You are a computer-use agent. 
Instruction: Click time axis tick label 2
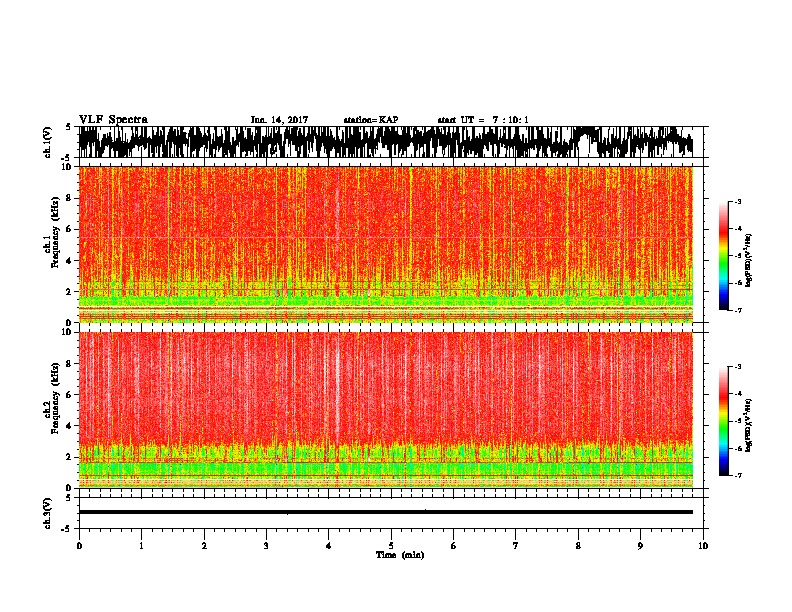tap(204, 546)
